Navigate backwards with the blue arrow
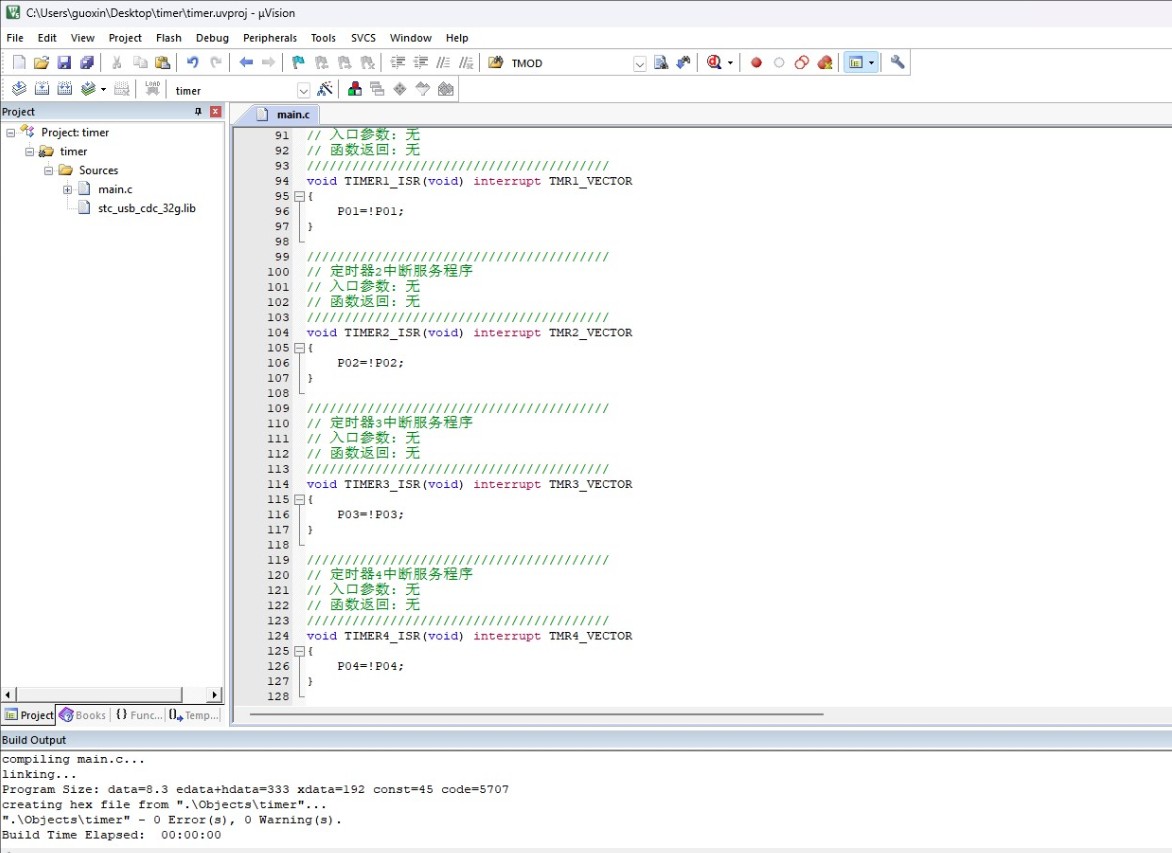1172x853 pixels. pyautogui.click(x=246, y=63)
